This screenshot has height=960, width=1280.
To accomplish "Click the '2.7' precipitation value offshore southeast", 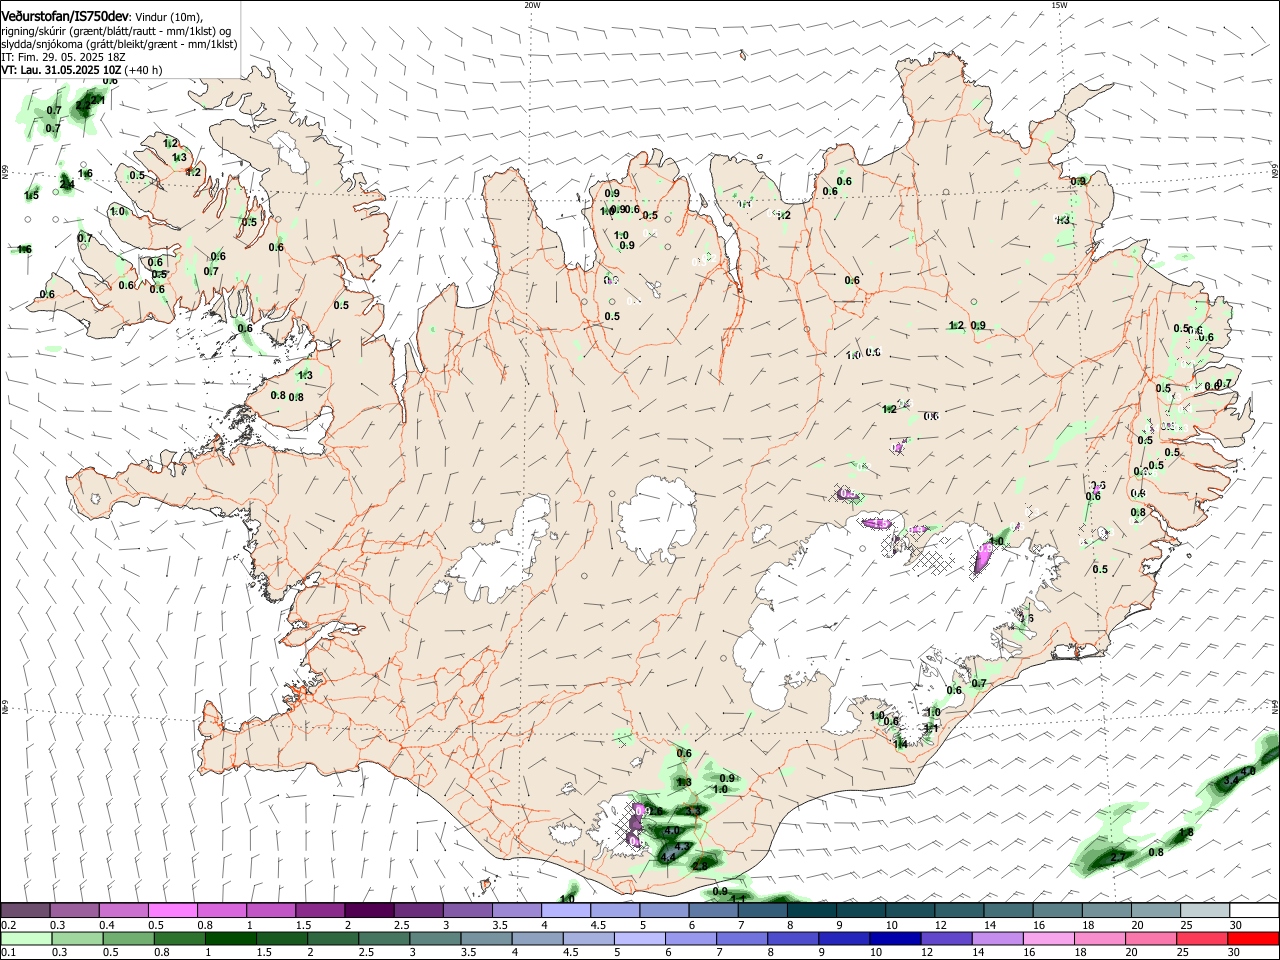I will [x=1118, y=858].
